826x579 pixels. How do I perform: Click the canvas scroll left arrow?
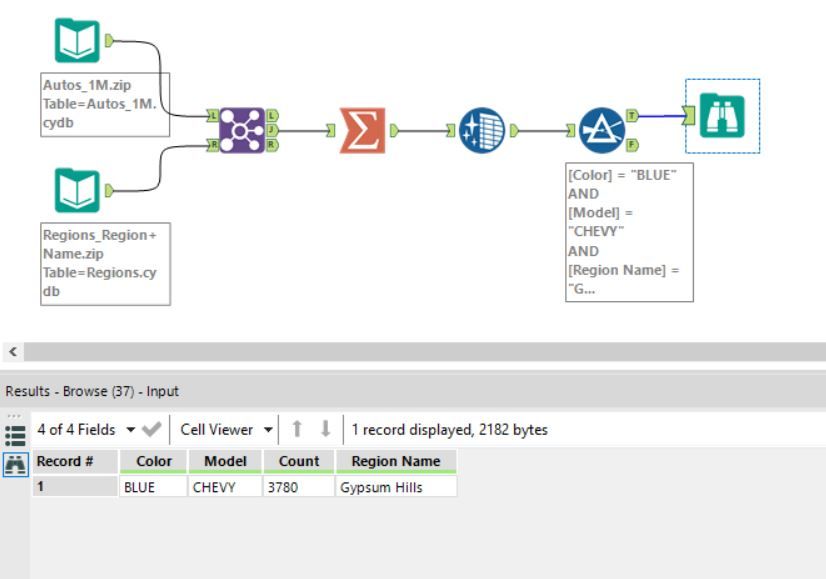tap(13, 351)
